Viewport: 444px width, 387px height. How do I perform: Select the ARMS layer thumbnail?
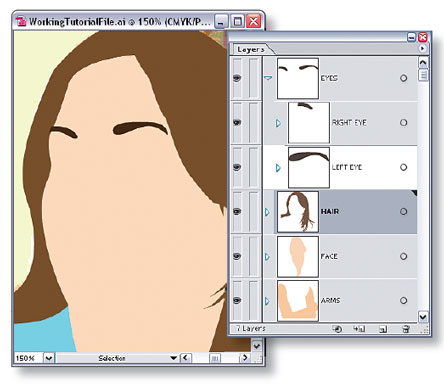[x=298, y=301]
